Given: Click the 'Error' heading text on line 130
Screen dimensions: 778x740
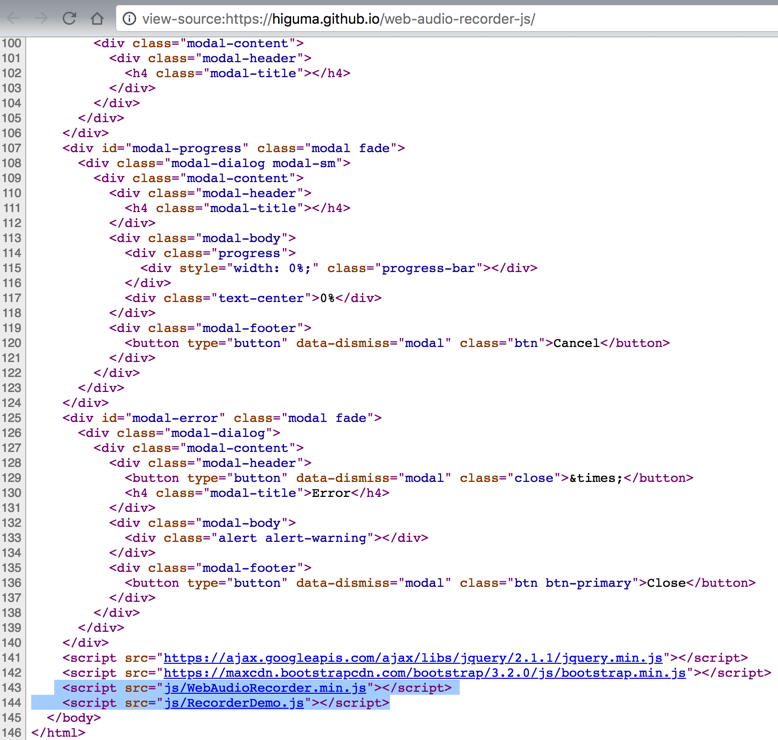Looking at the screenshot, I should [x=331, y=493].
